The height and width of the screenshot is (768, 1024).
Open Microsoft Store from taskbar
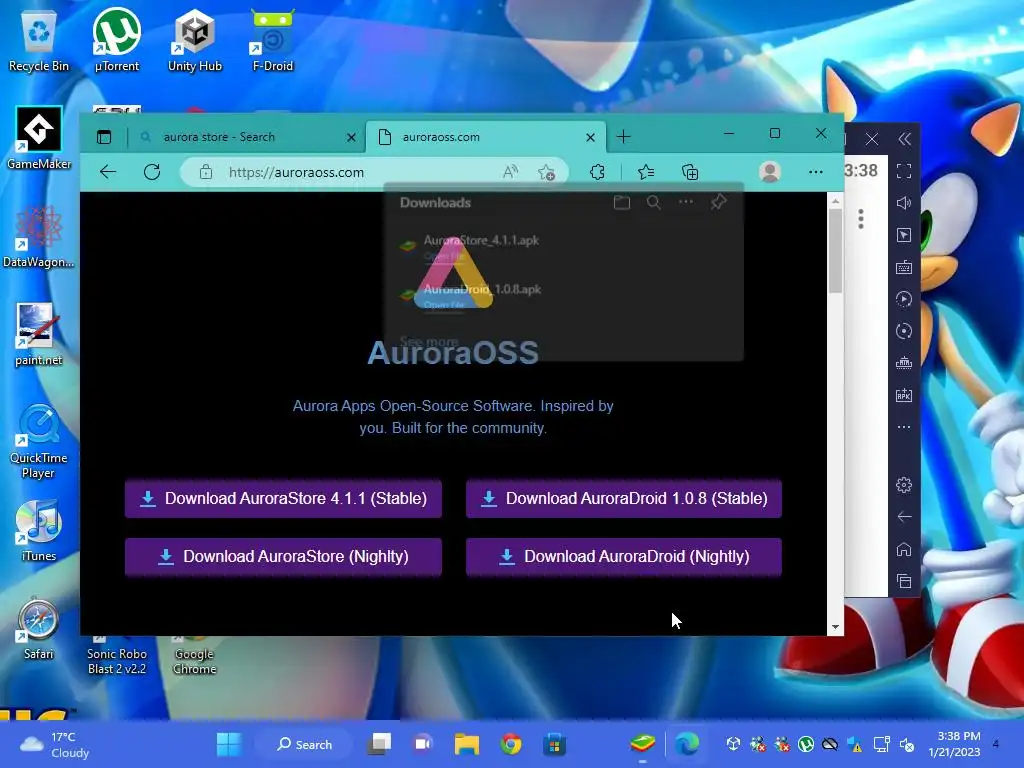554,744
